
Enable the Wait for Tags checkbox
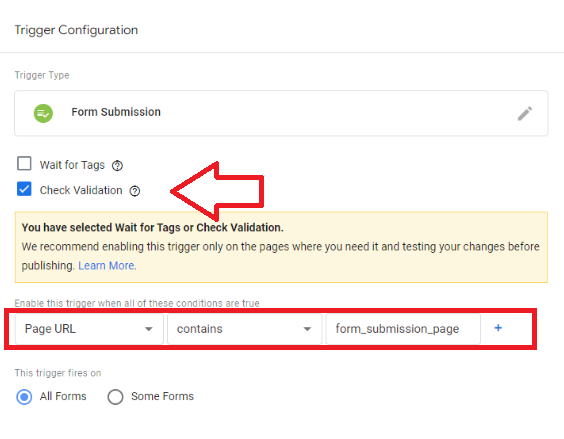(x=24, y=163)
